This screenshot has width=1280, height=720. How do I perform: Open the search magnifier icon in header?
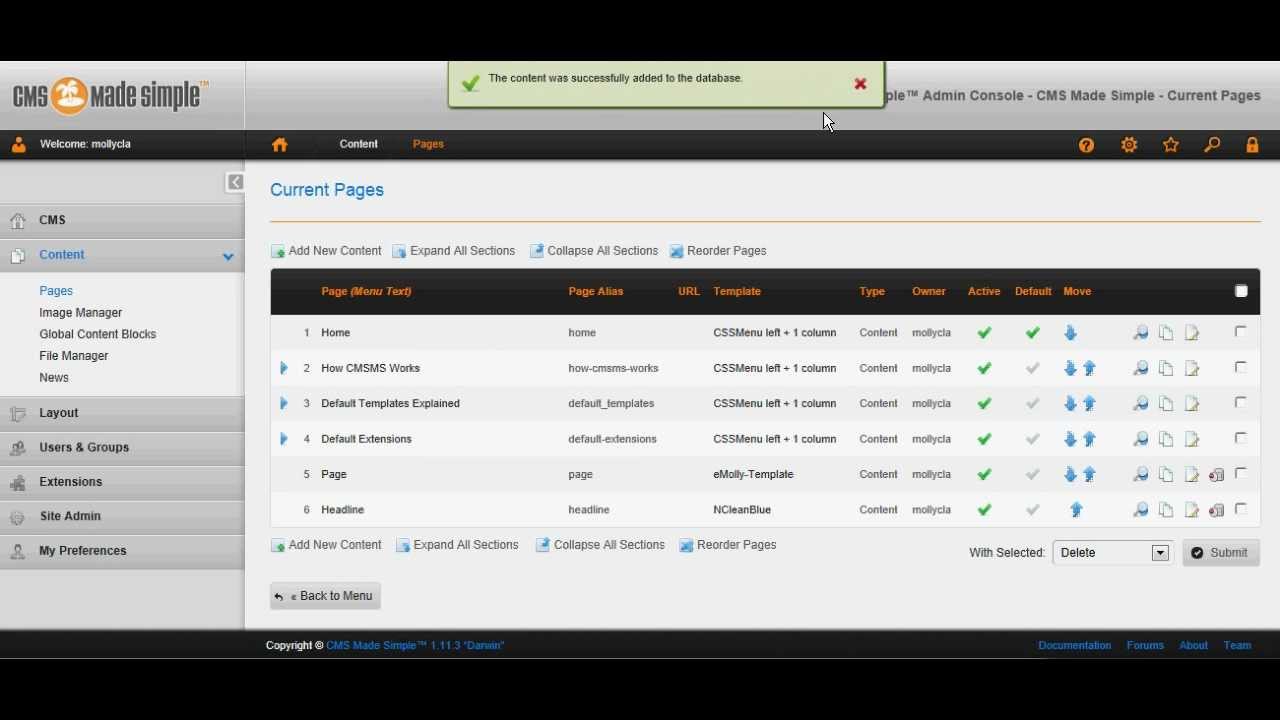1212,145
